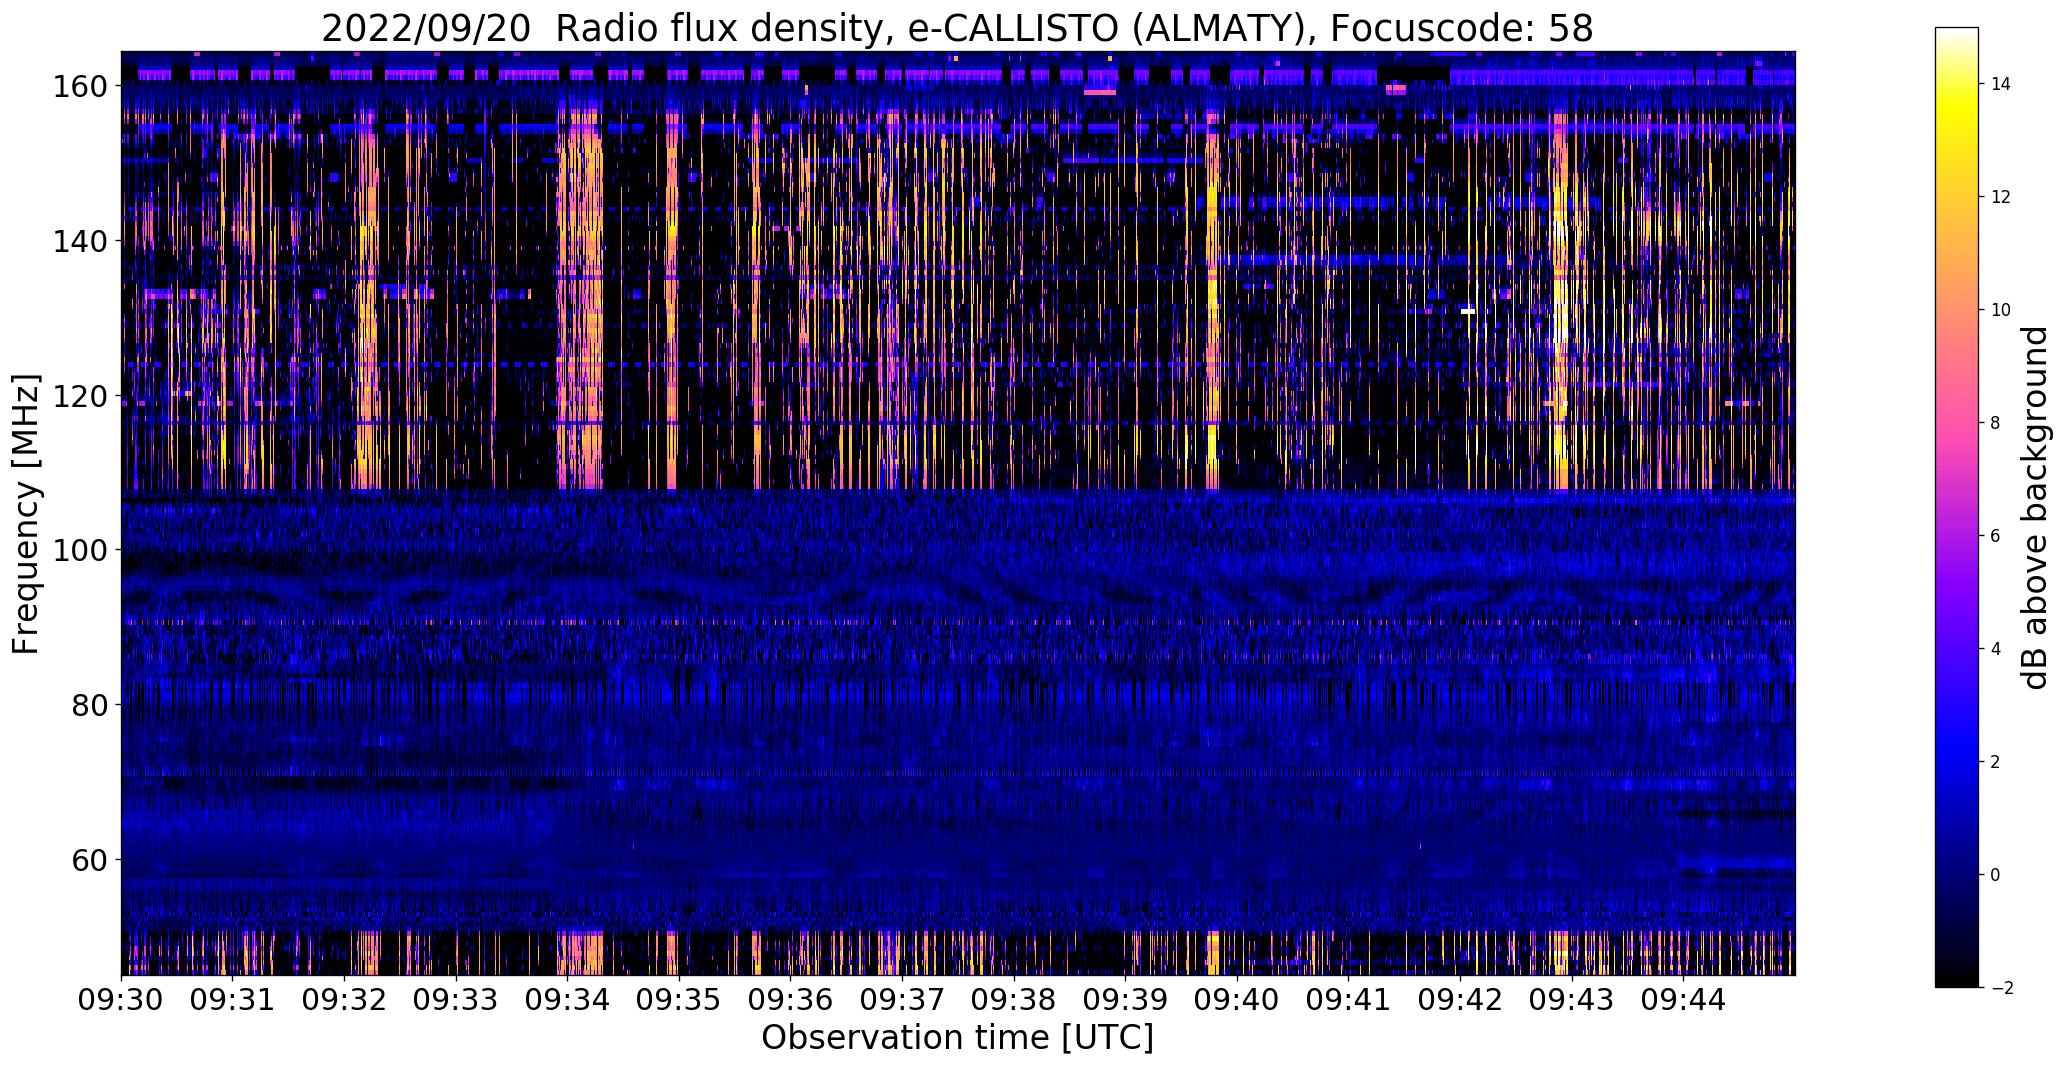Click the 'Observation time [UTC]' x-axis label

(957, 1038)
